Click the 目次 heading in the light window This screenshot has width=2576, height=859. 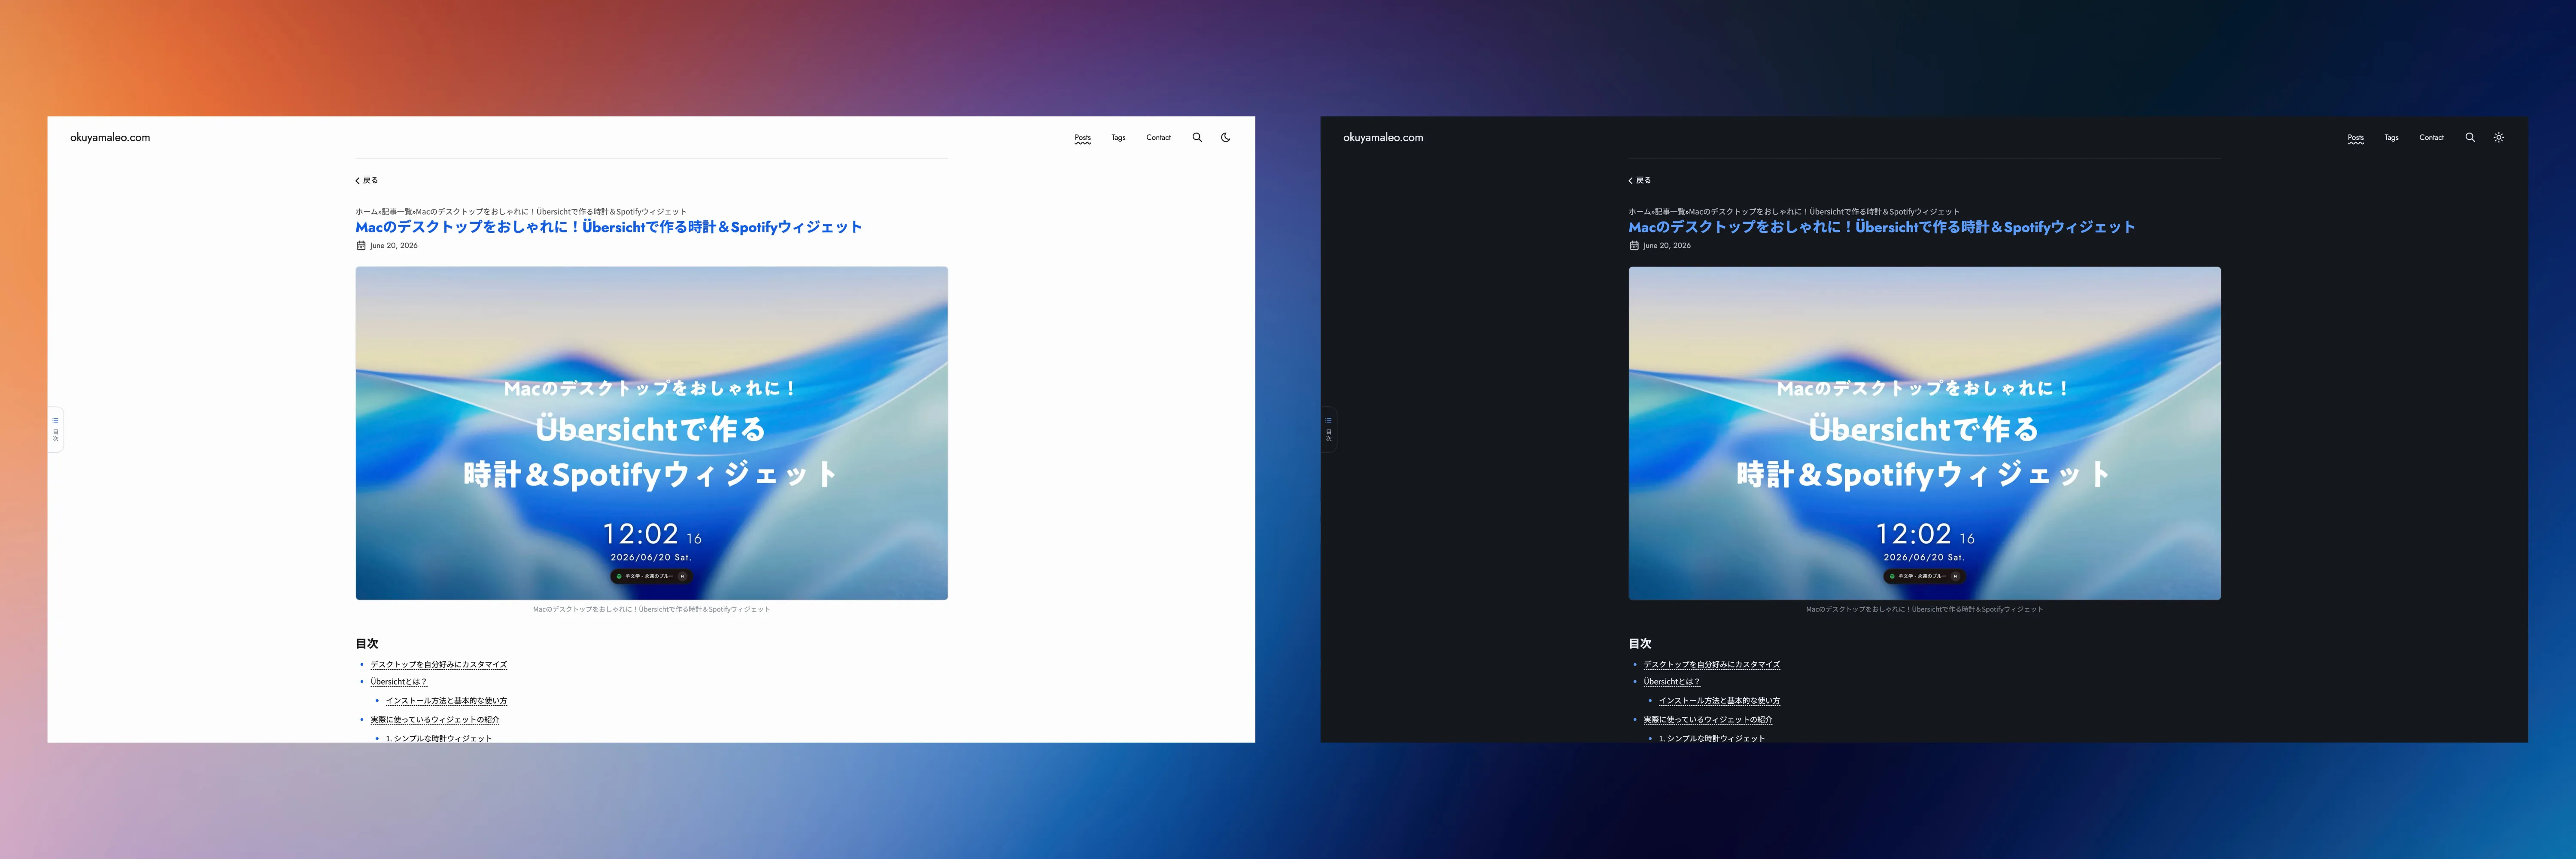[367, 644]
